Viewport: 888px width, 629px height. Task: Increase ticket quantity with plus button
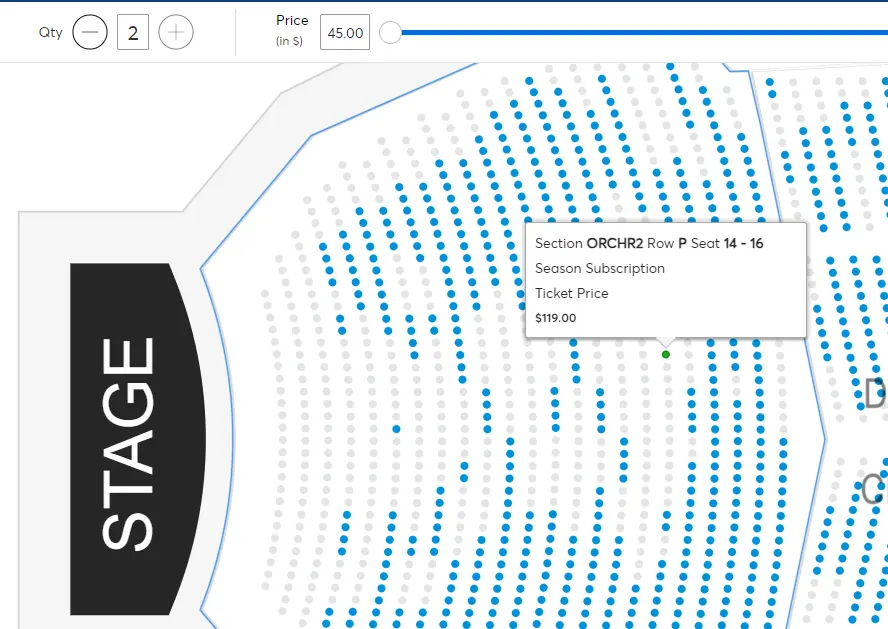tap(176, 32)
